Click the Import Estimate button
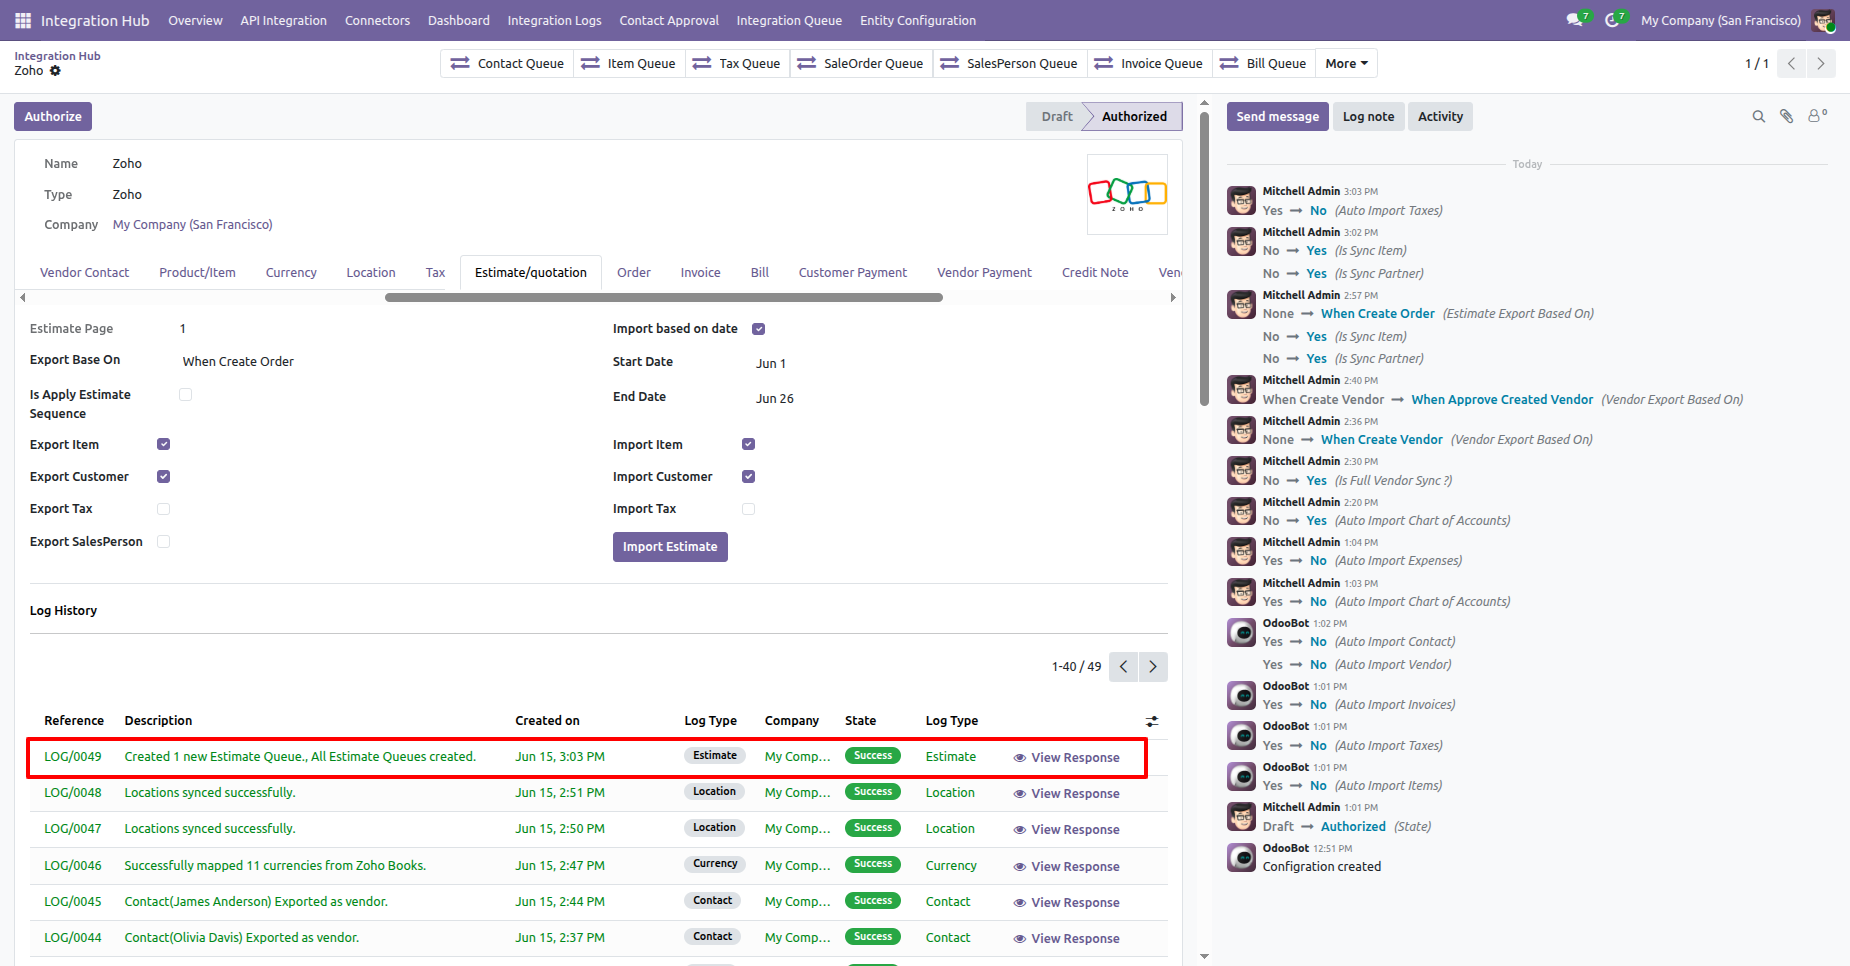 tap(670, 547)
